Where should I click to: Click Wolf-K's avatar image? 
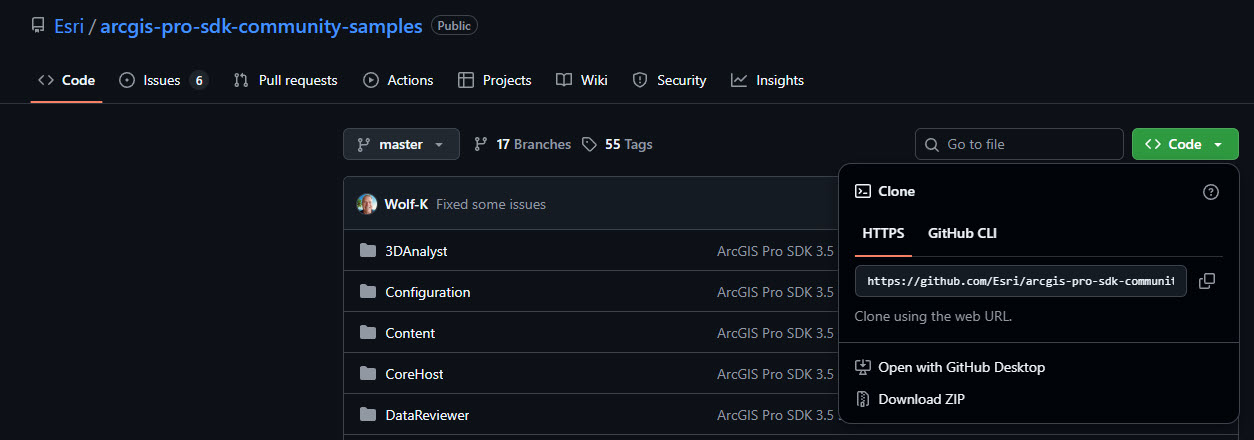point(367,204)
